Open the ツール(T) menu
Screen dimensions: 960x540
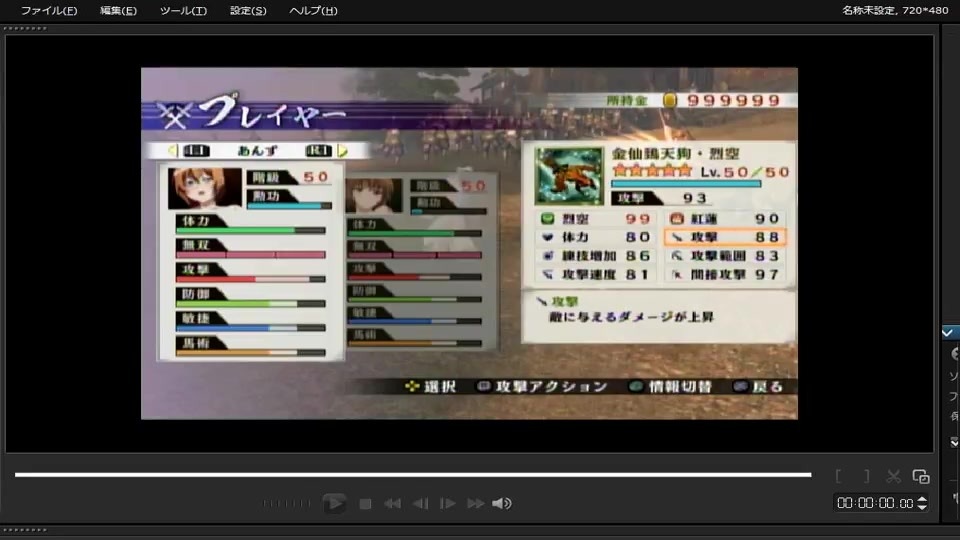pyautogui.click(x=183, y=10)
